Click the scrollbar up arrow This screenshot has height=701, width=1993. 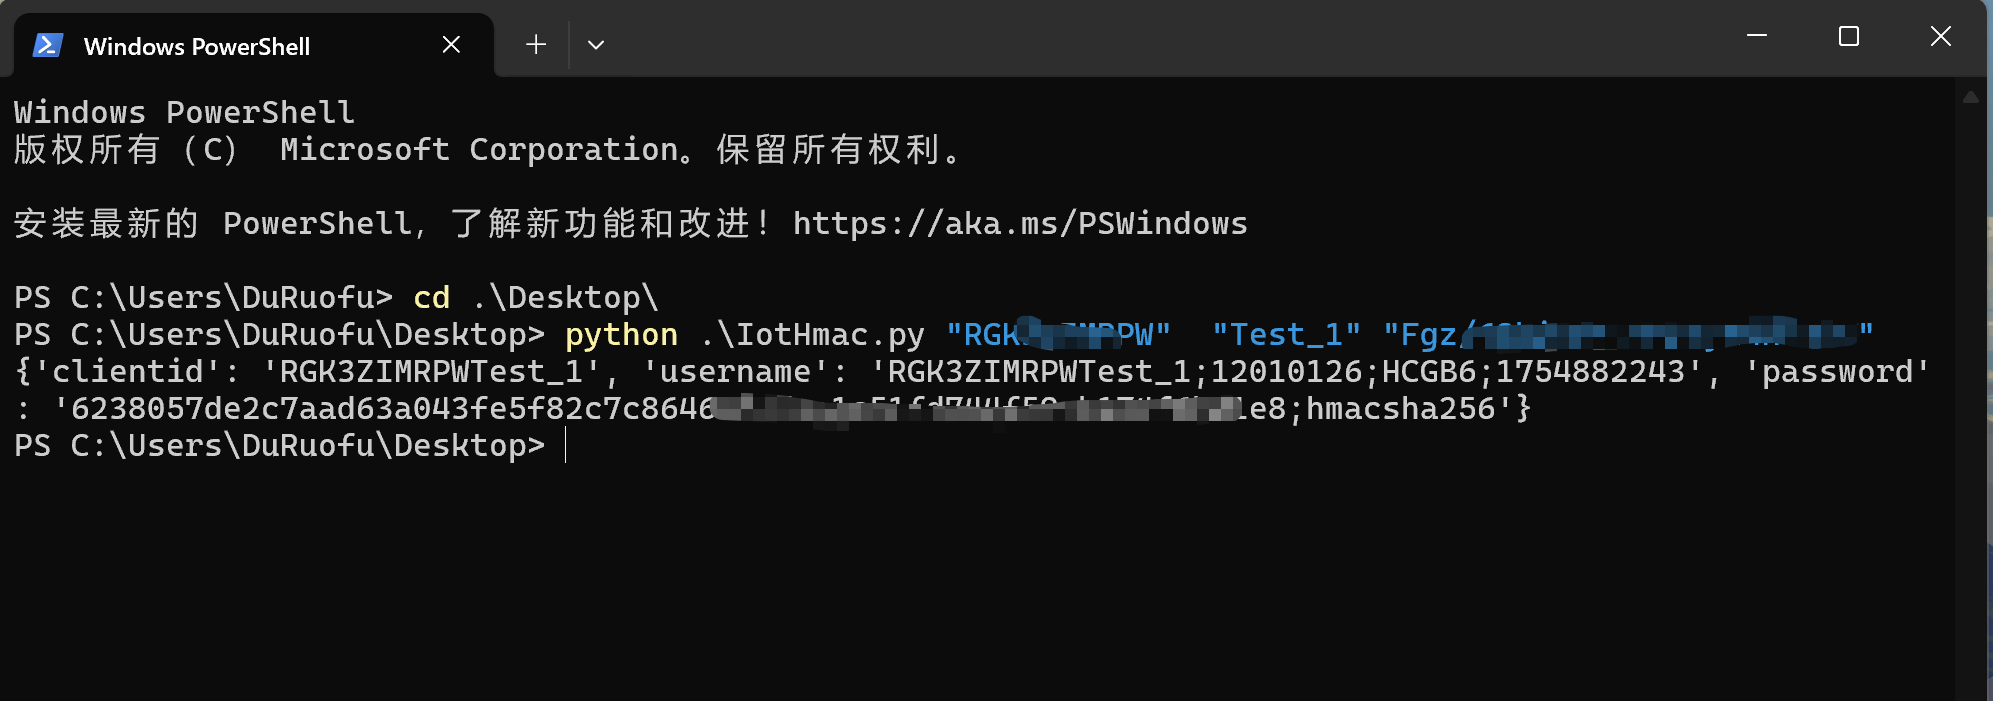[x=1971, y=98]
